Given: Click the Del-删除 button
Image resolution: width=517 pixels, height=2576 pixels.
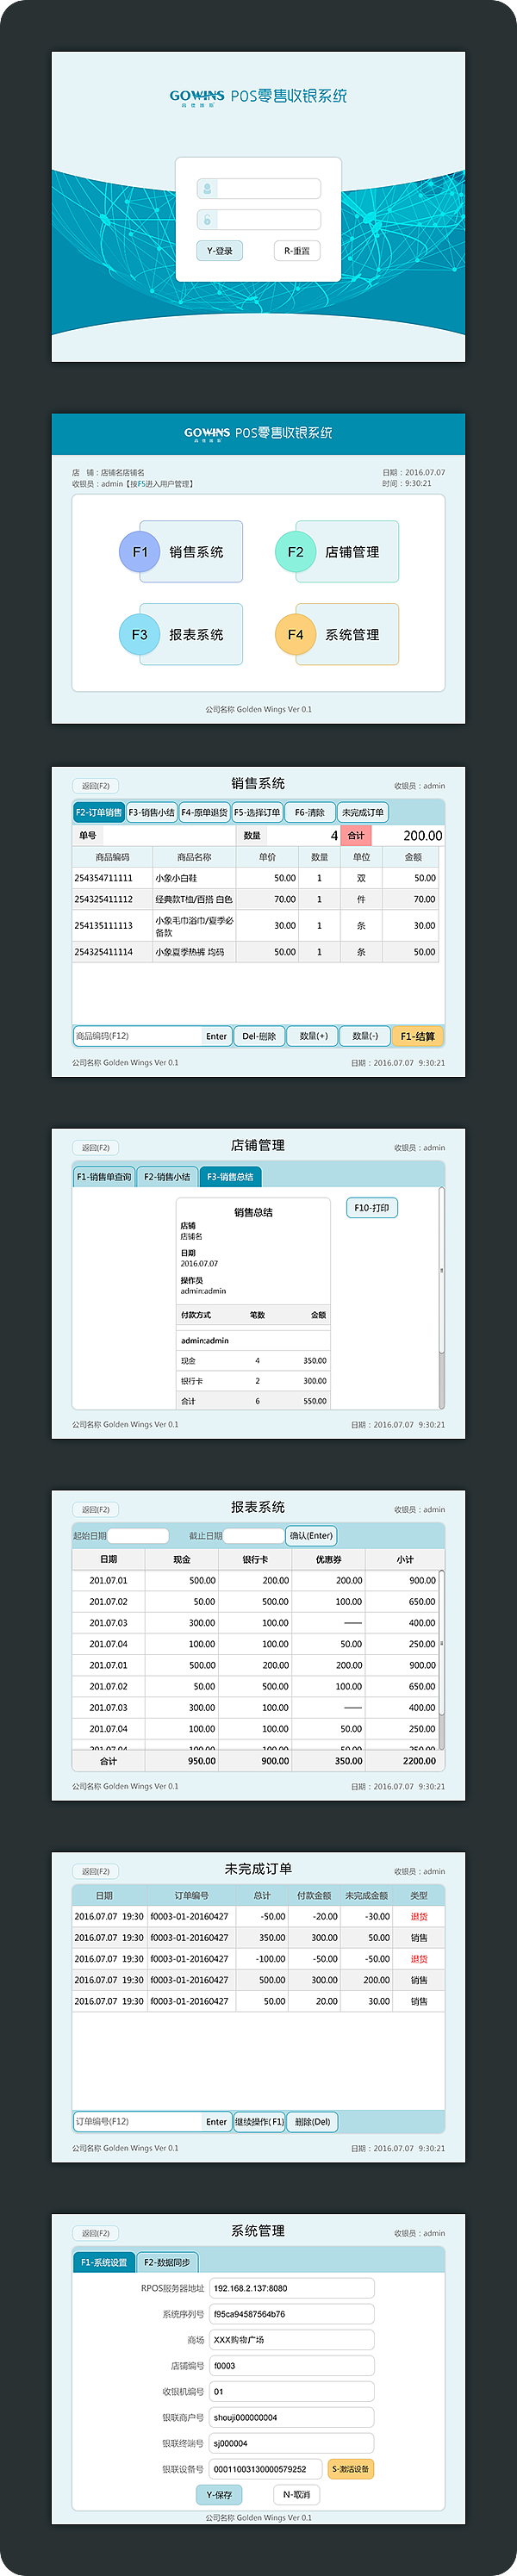Looking at the screenshot, I should coord(259,1036).
